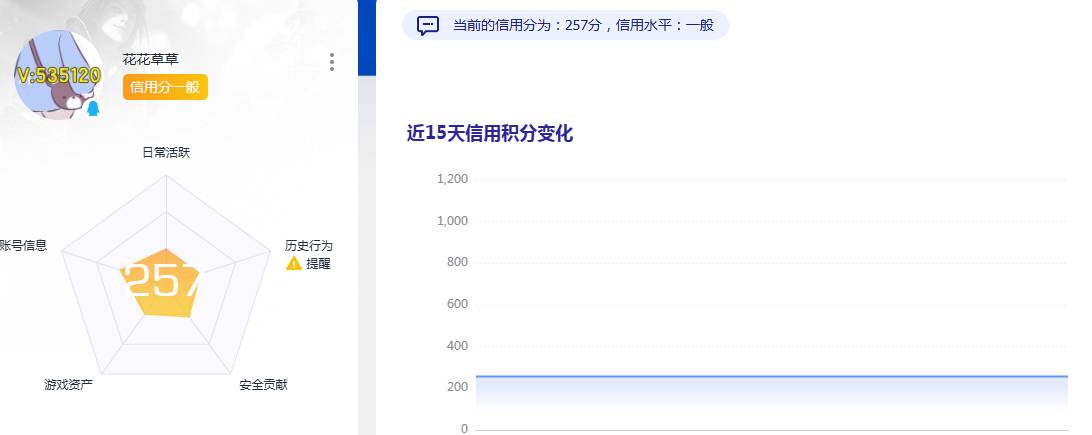Click the QQ penguin badge on avatar
The height and width of the screenshot is (435, 1092).
pos(93,108)
